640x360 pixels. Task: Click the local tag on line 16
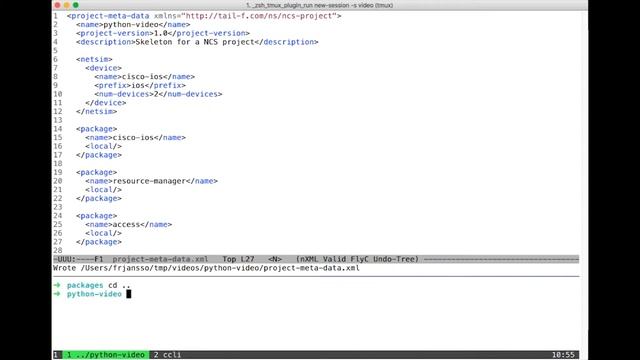pyautogui.click(x=103, y=146)
